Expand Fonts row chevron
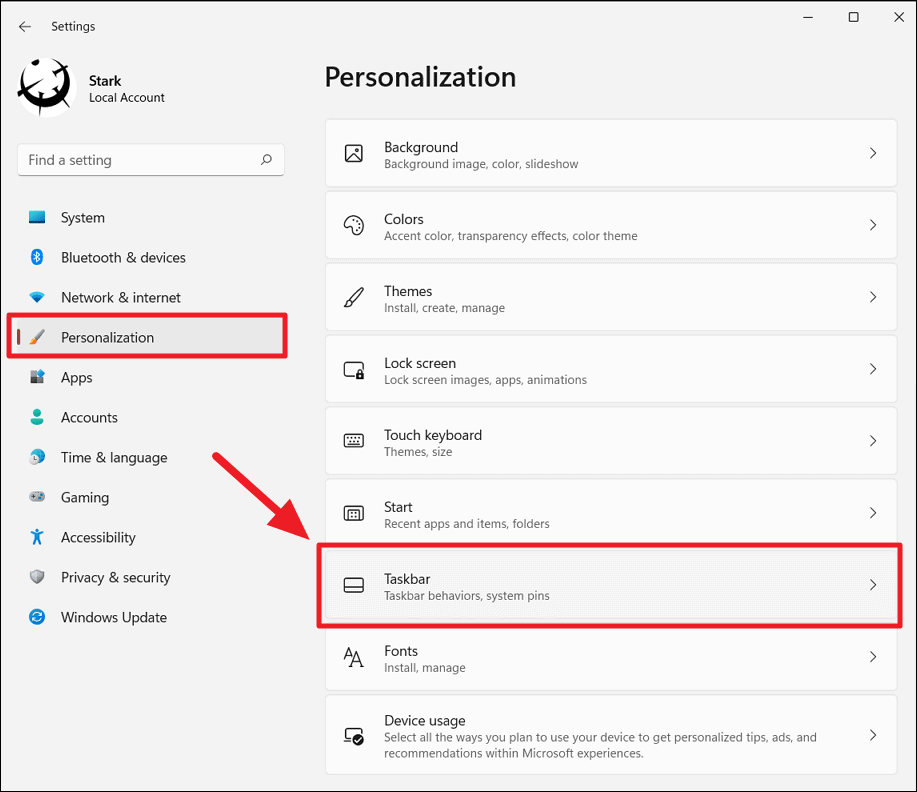 click(873, 657)
